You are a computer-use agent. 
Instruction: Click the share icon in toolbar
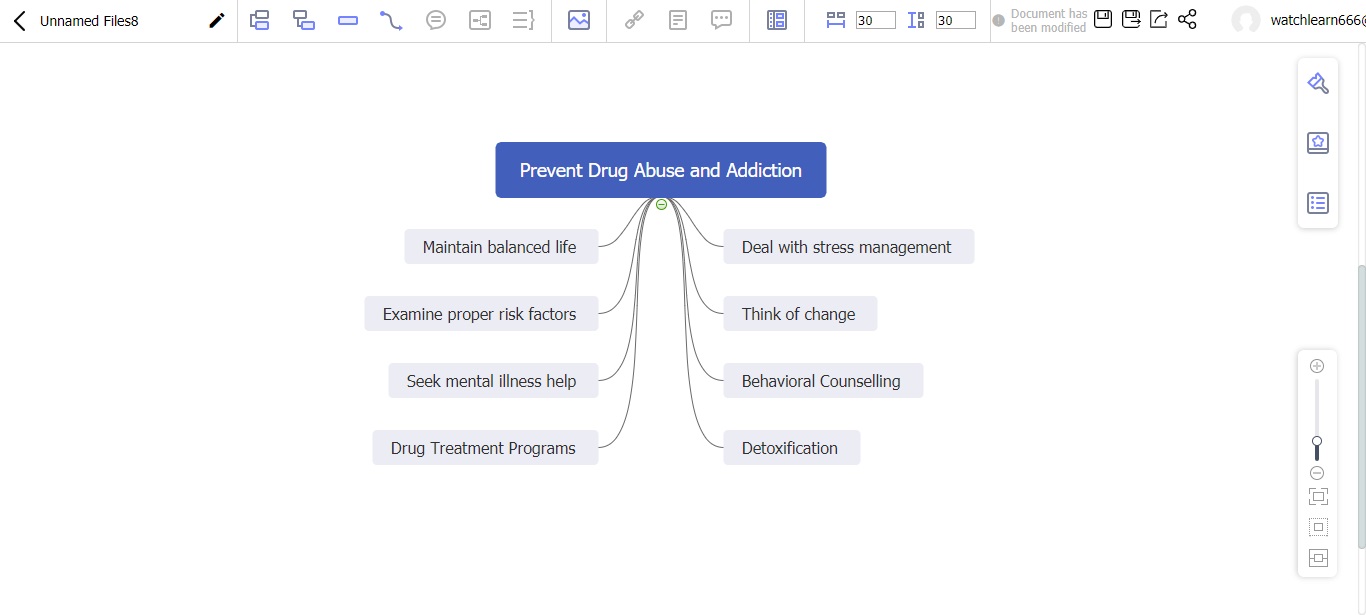pos(1187,20)
